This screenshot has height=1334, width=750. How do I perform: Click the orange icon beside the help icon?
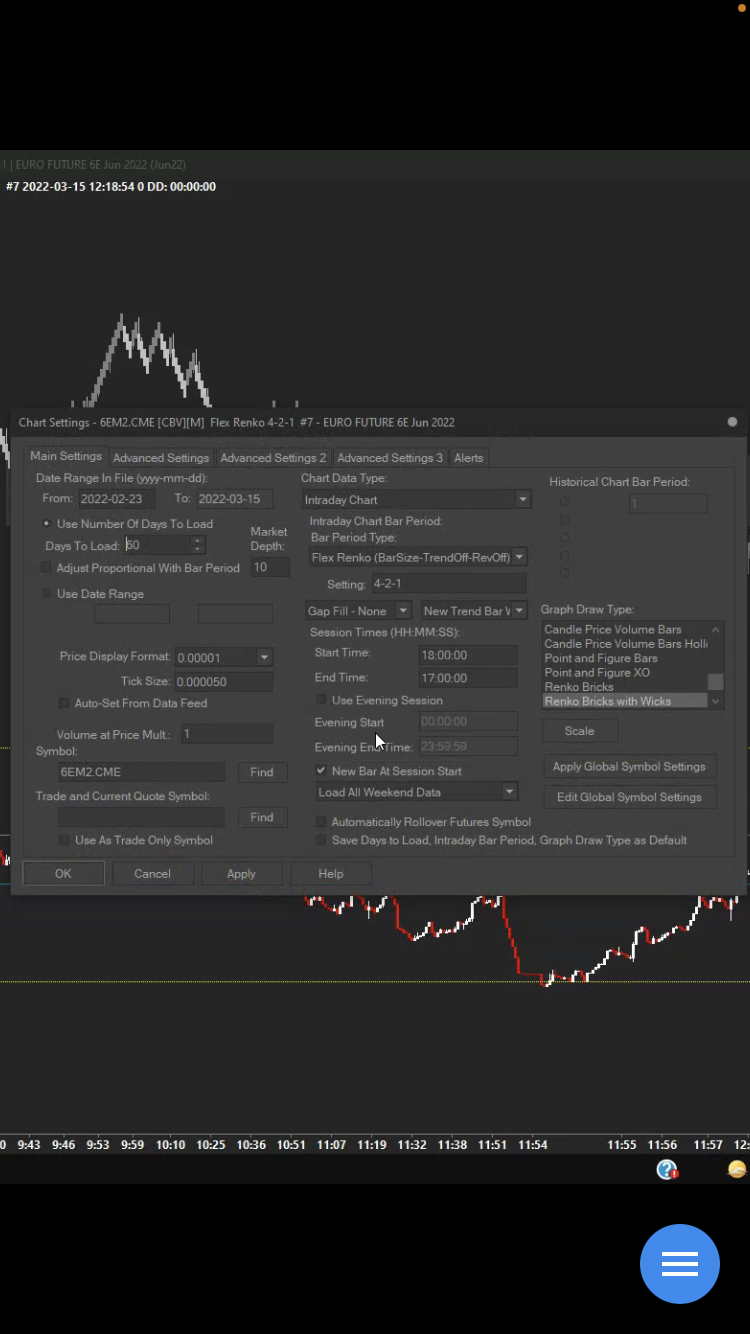[x=737, y=1169]
